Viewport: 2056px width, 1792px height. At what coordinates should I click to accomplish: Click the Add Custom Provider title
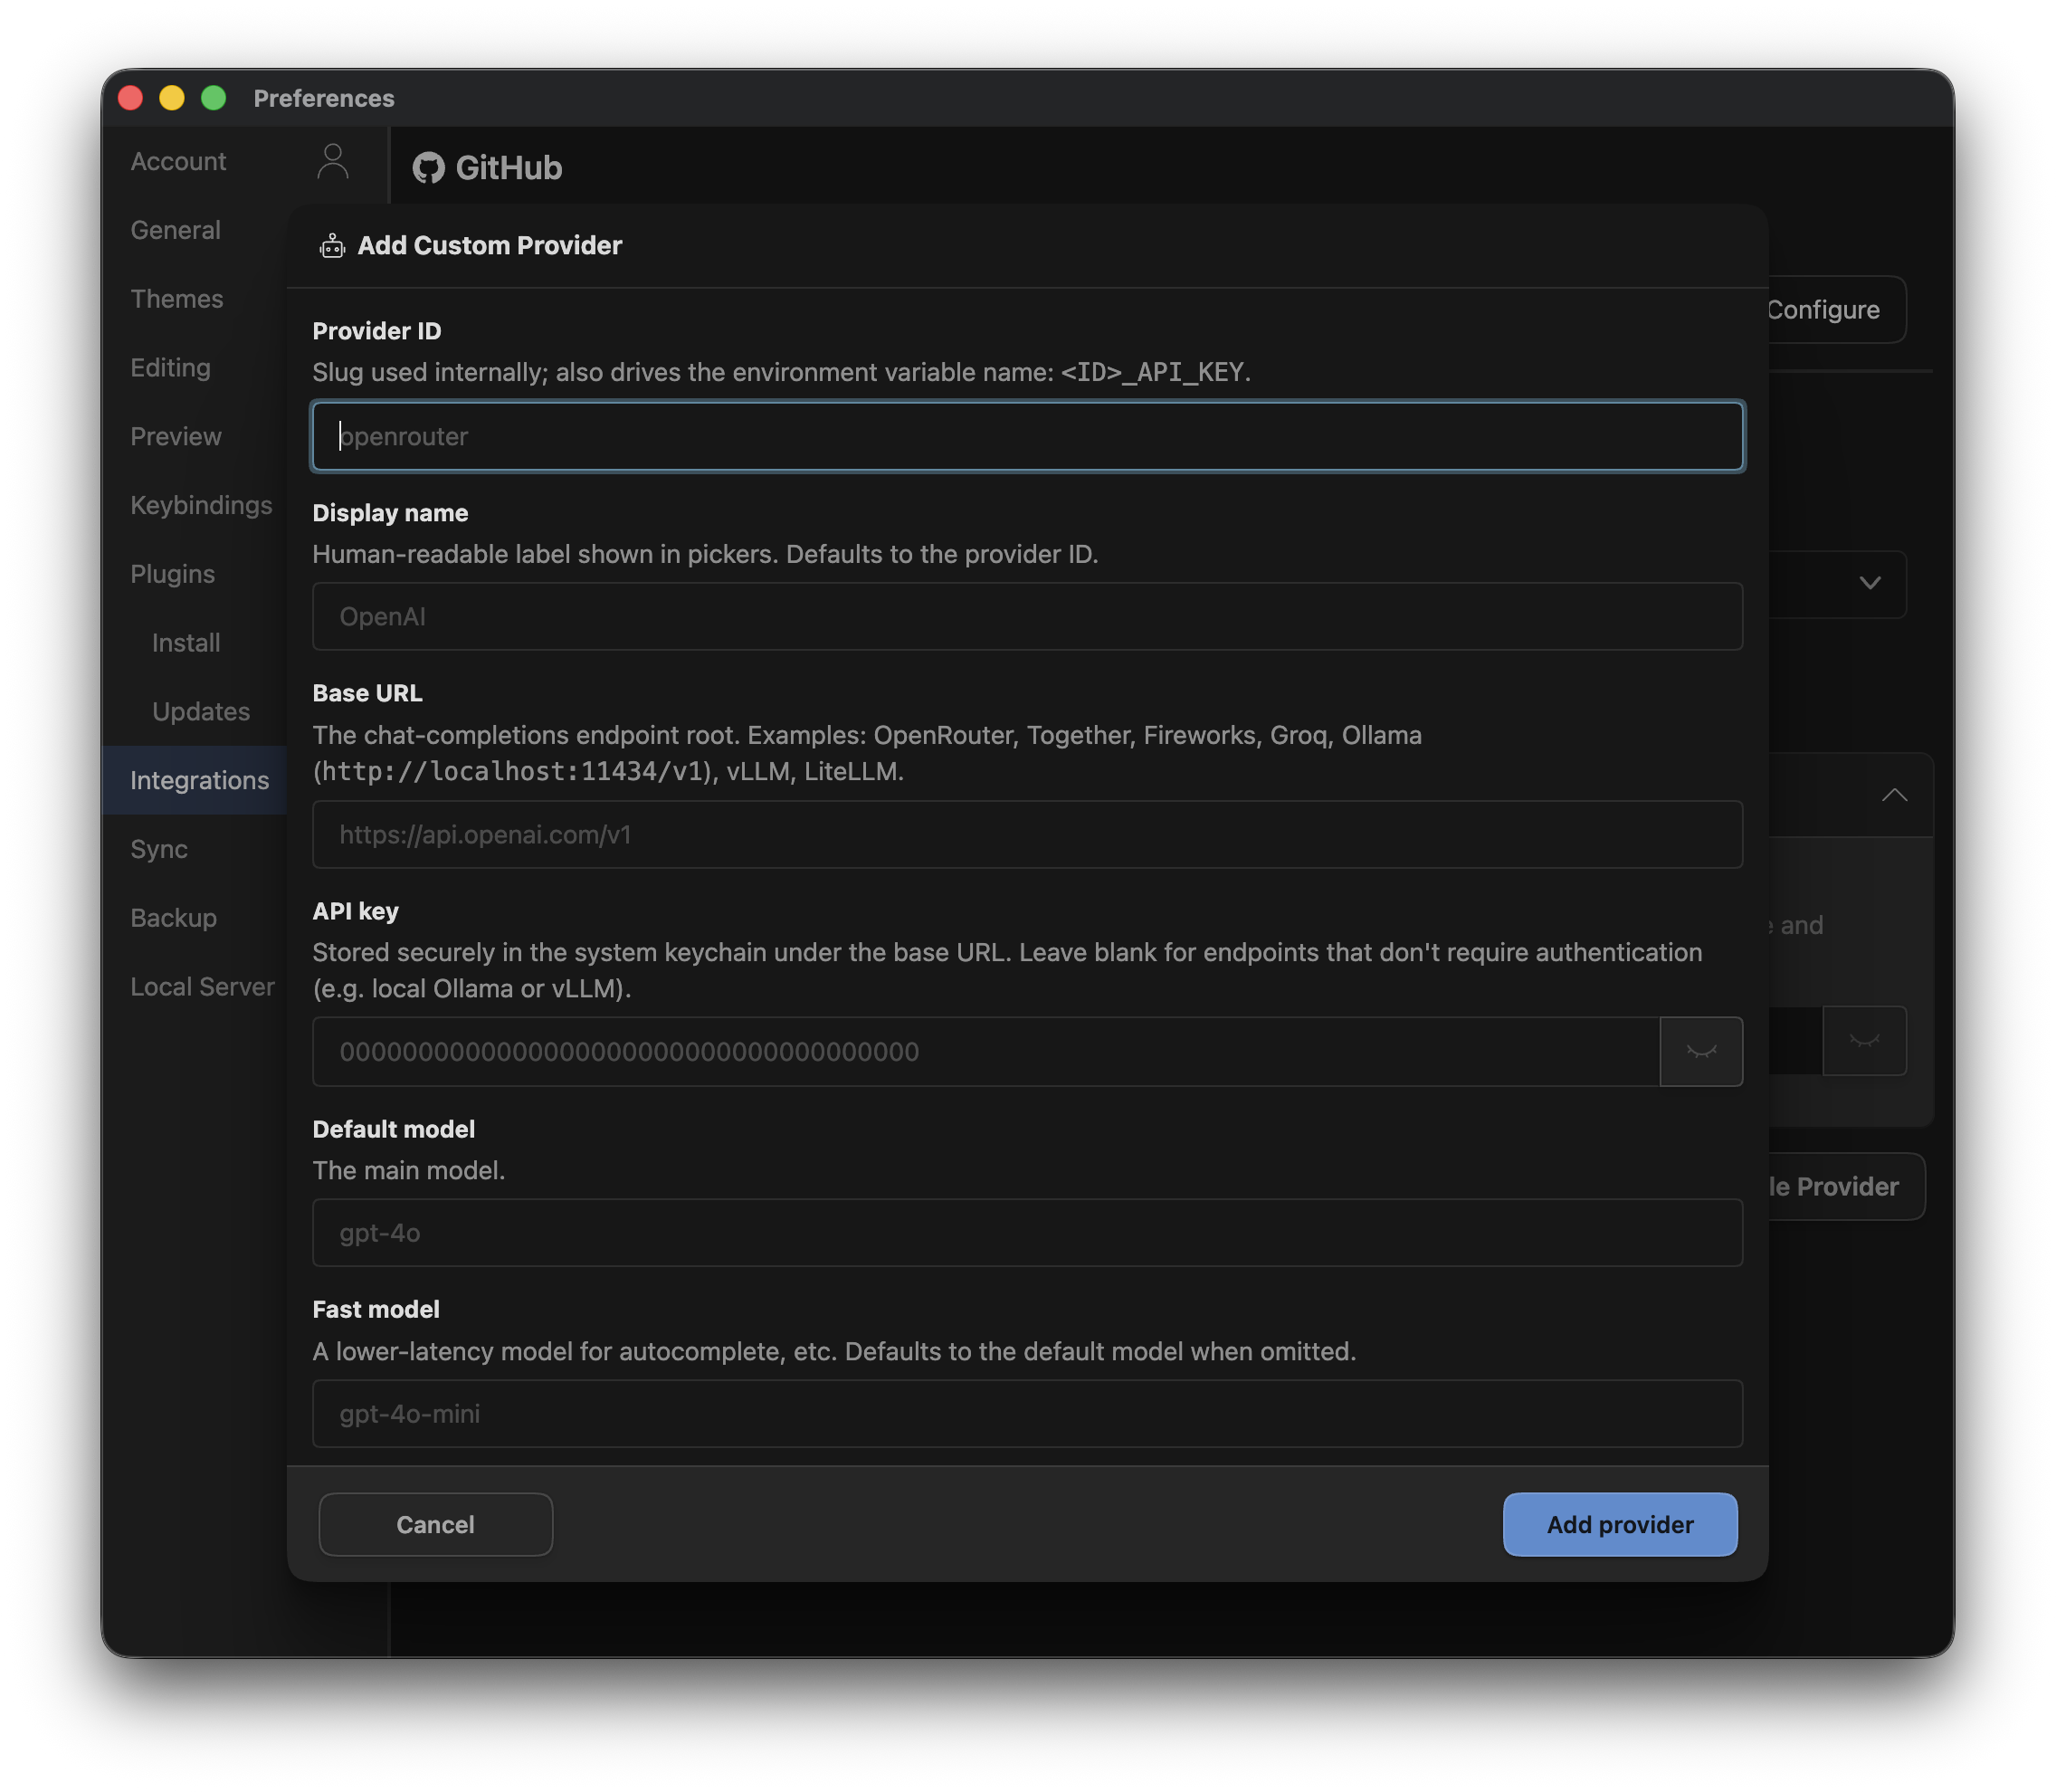pyautogui.click(x=489, y=245)
